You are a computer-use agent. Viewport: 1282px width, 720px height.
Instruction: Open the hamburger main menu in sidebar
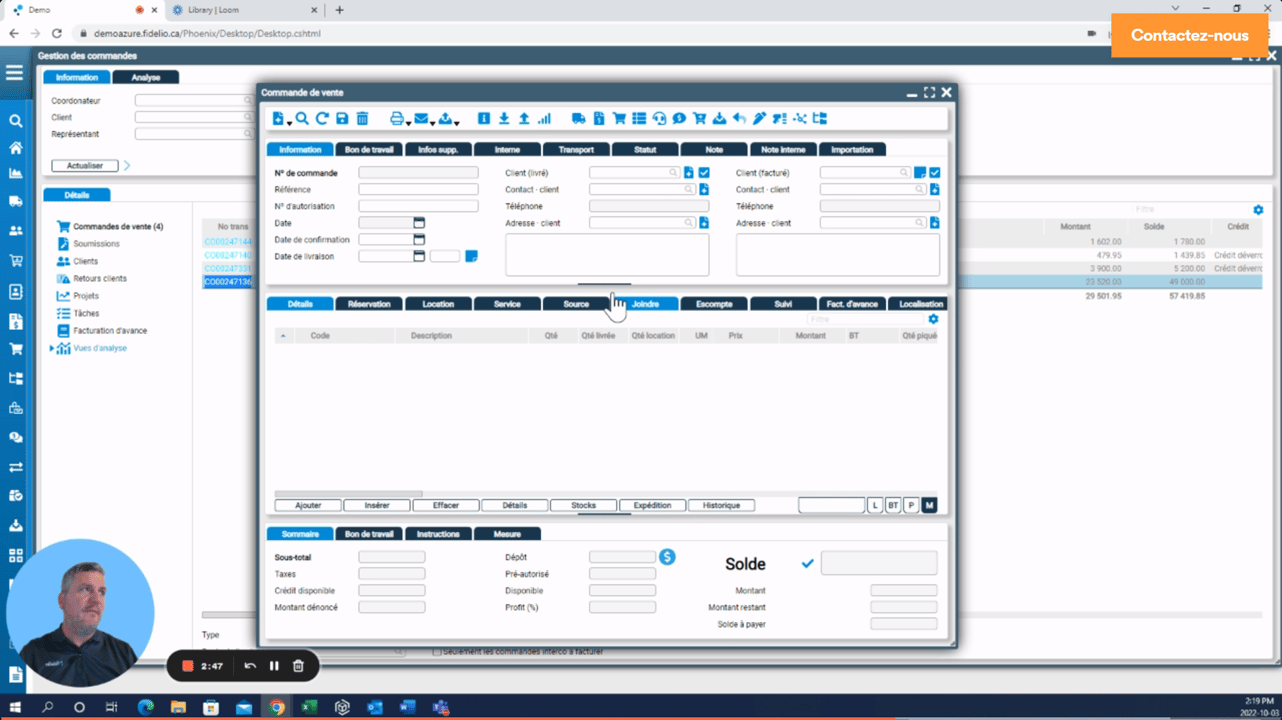tap(14, 73)
